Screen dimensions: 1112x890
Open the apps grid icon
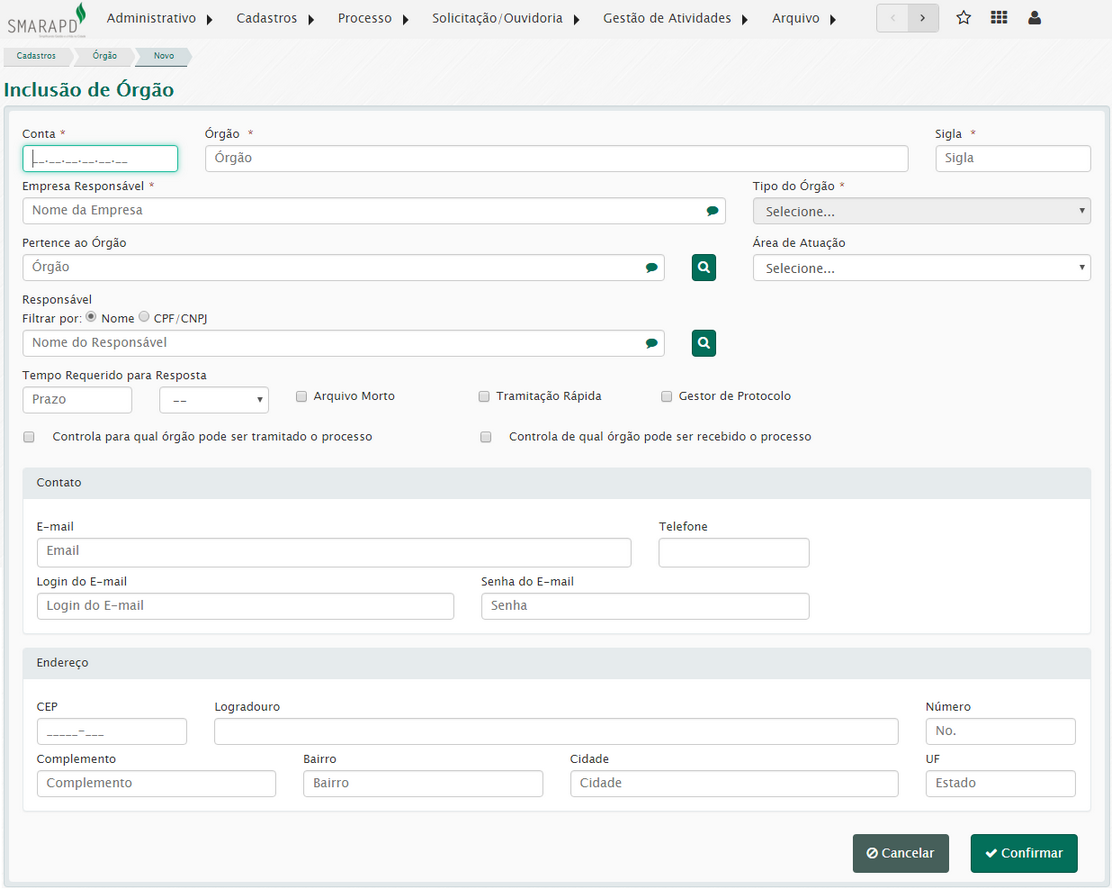tap(998, 18)
